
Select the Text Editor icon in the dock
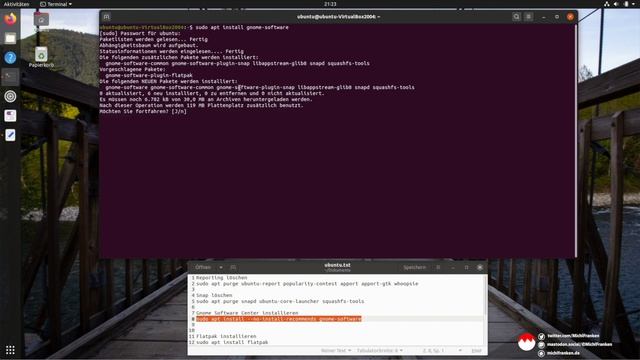pyautogui.click(x=10, y=135)
